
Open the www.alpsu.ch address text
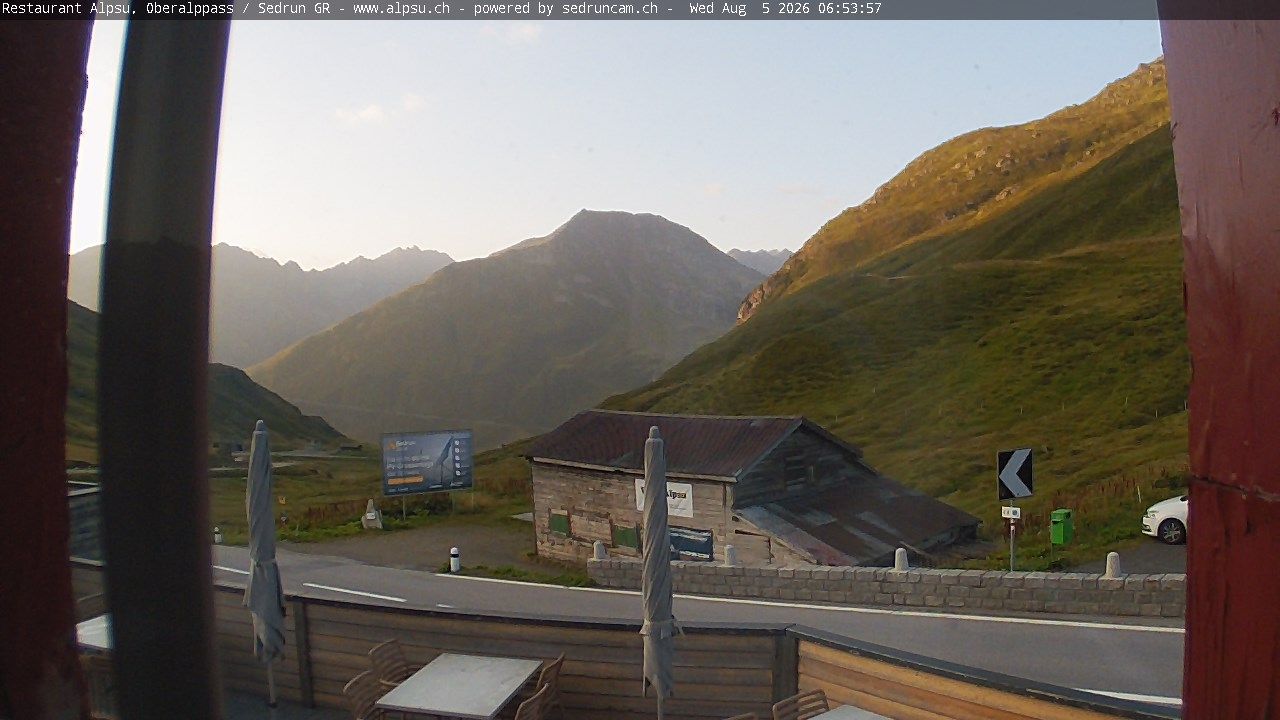pos(401,9)
